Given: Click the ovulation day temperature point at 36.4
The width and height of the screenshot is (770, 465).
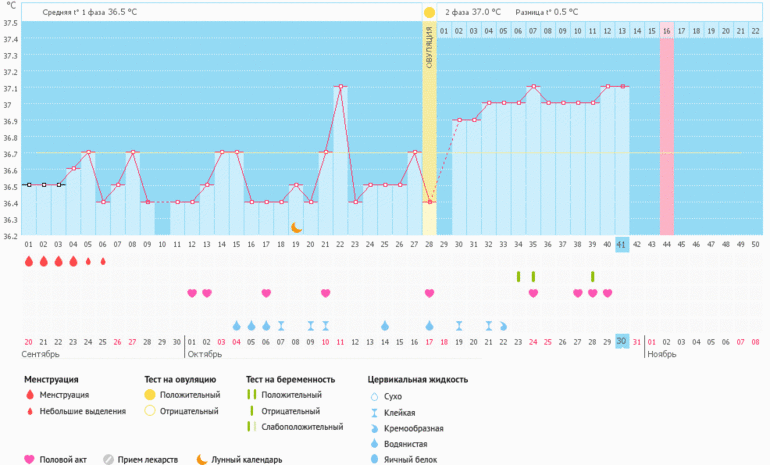Looking at the screenshot, I should click(429, 202).
